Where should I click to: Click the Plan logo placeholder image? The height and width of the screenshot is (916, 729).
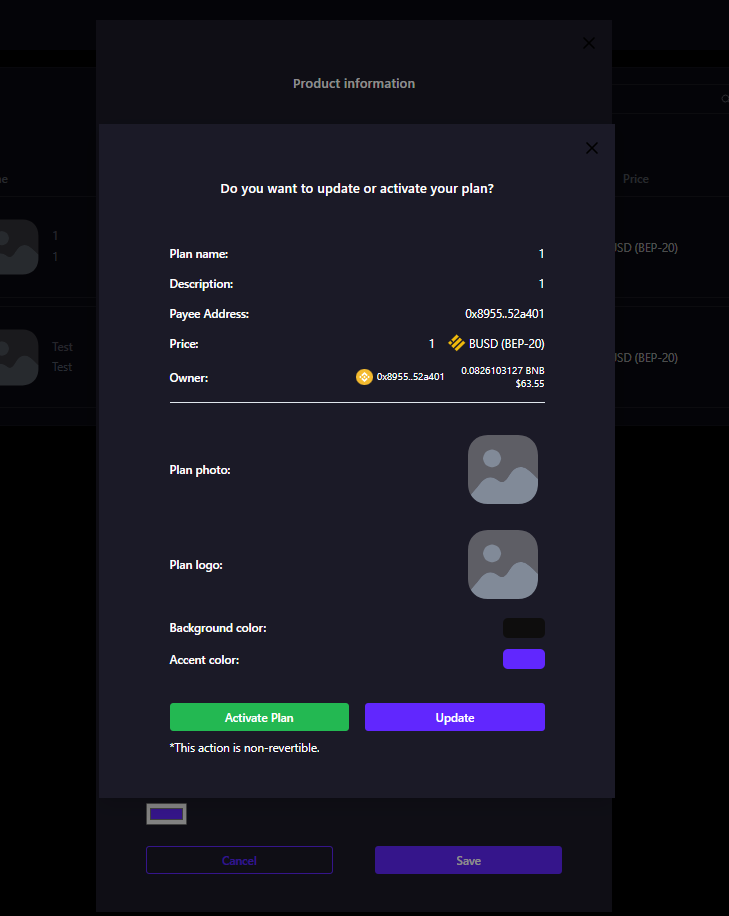[x=502, y=564]
